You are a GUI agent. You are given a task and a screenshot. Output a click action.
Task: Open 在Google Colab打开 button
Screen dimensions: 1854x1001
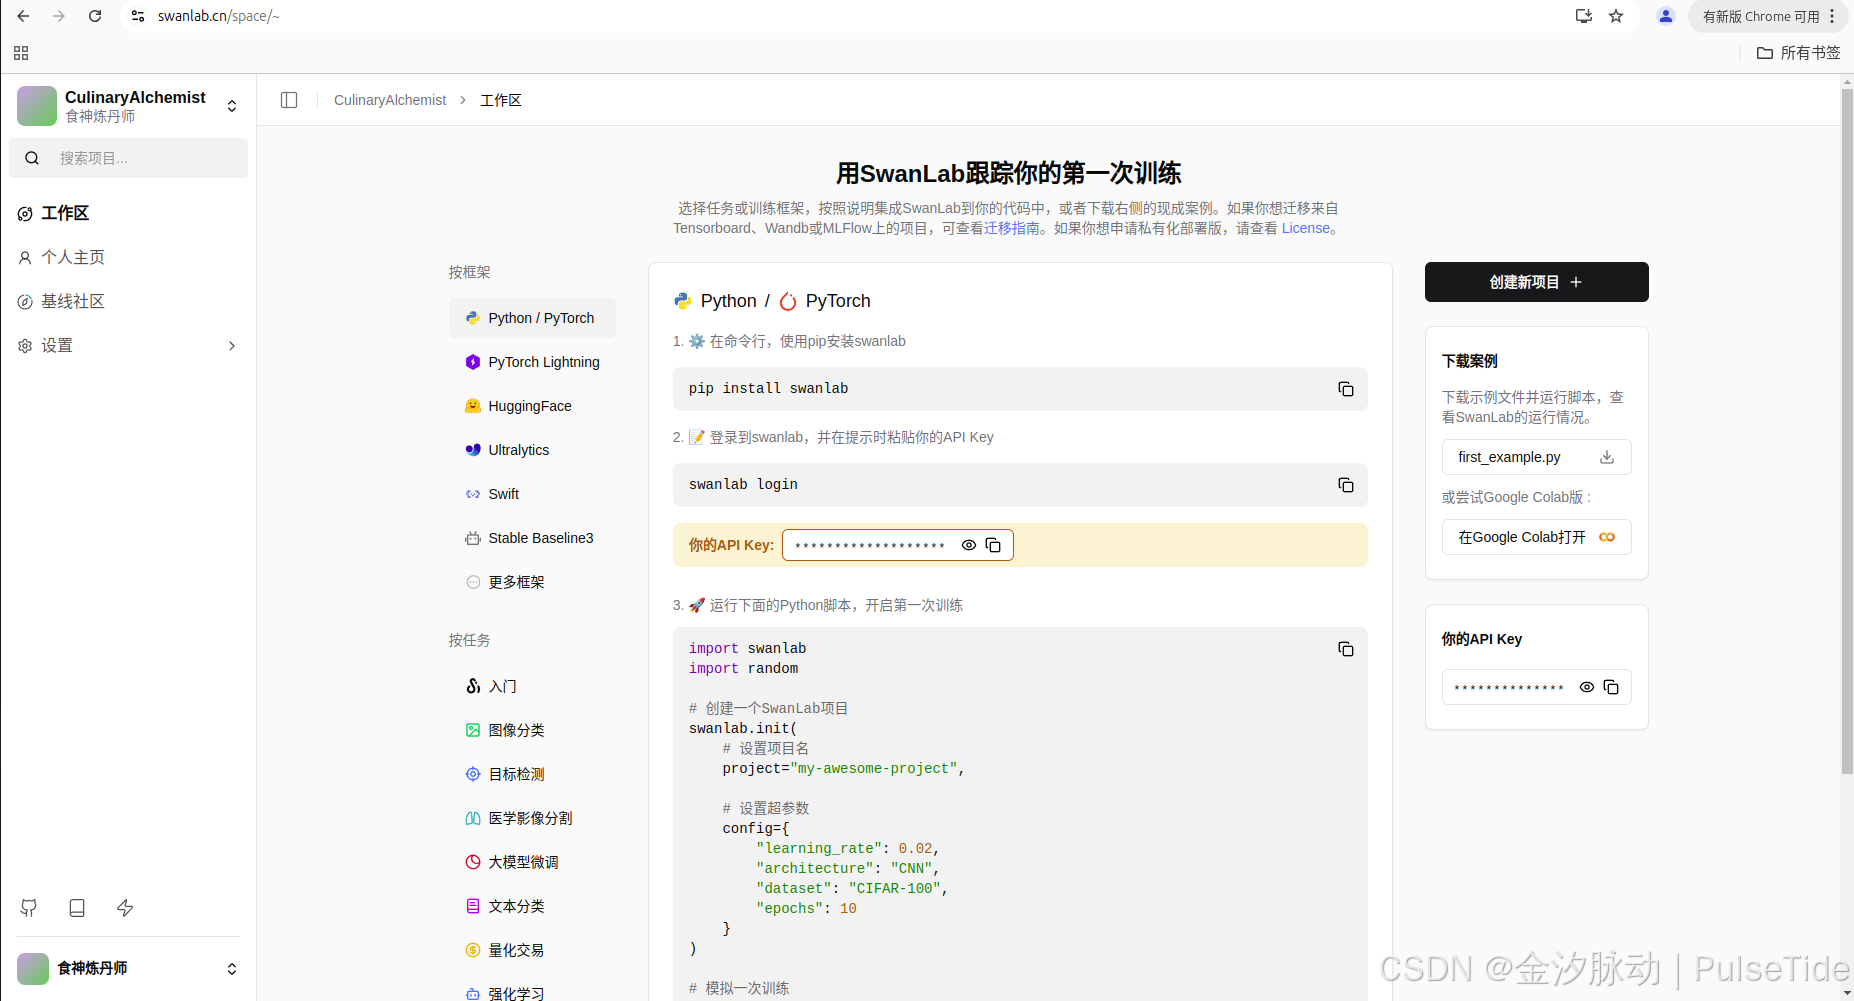[1536, 537]
